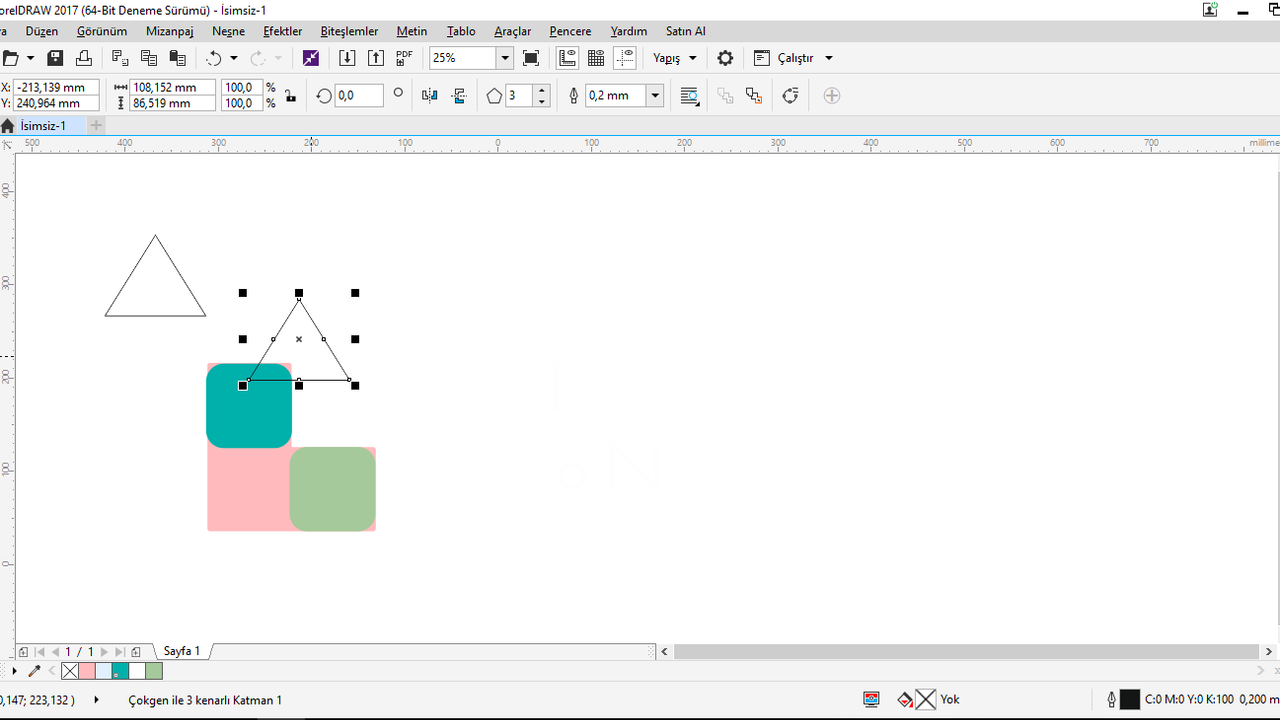Toggle rulers visibility button

click(x=567, y=58)
